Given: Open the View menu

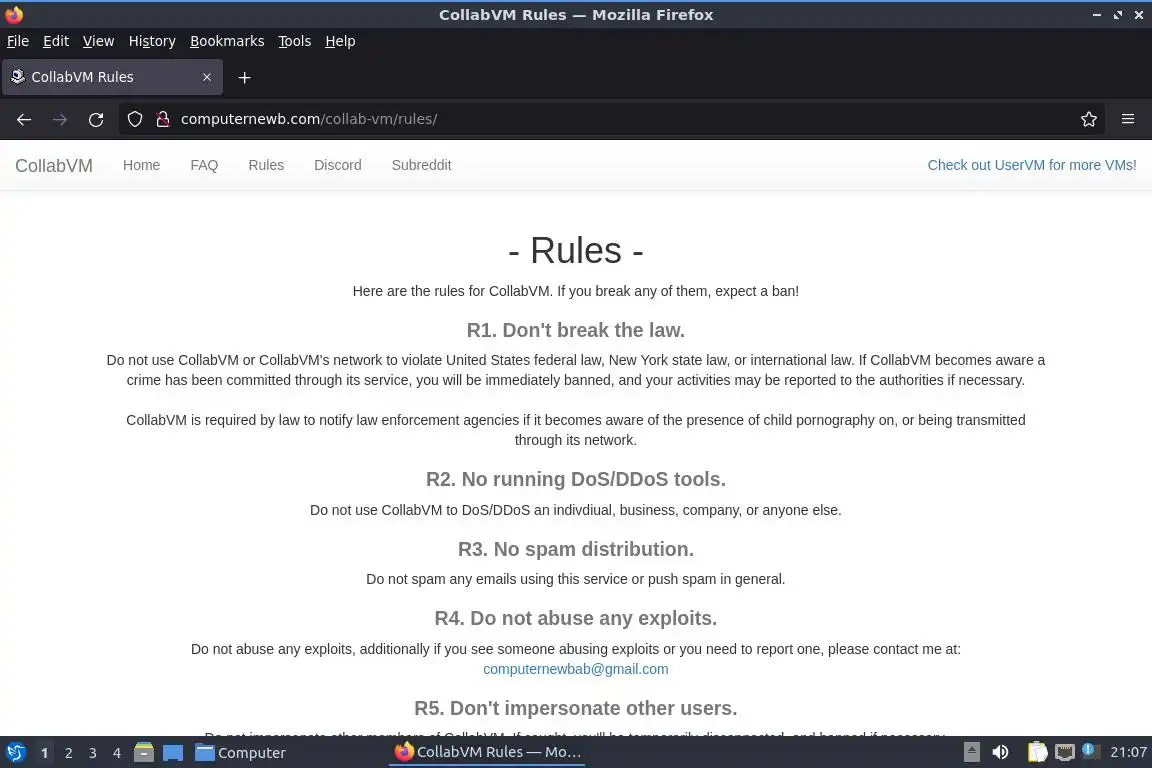Looking at the screenshot, I should (x=98, y=41).
